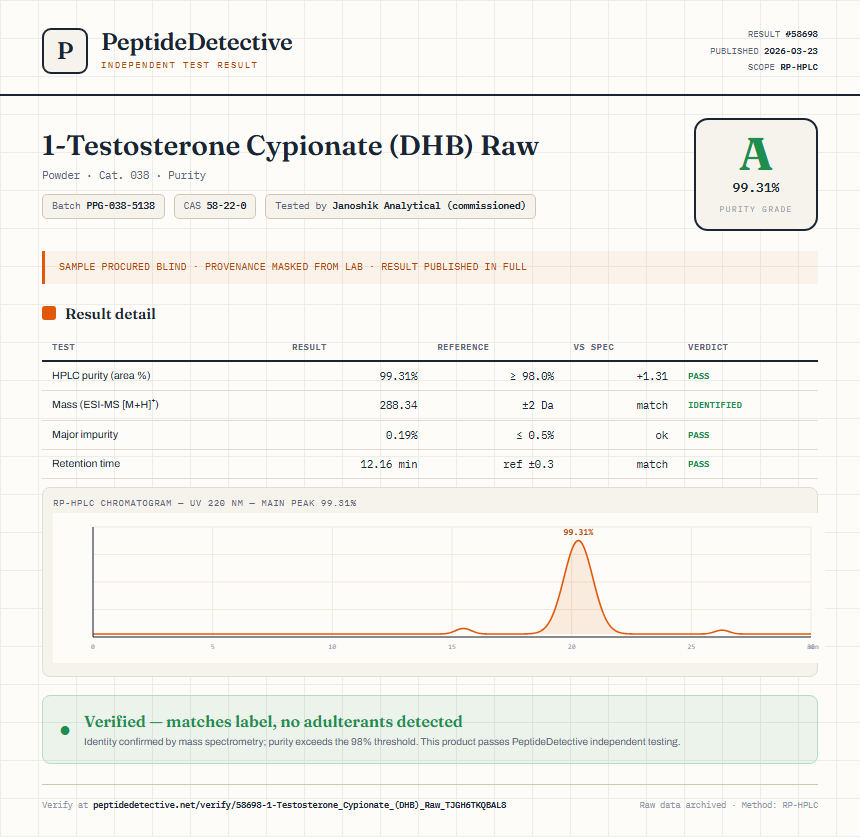The width and height of the screenshot is (860, 837).
Task: Click the ≥ 98.0% reference value
Action: click(x=532, y=376)
